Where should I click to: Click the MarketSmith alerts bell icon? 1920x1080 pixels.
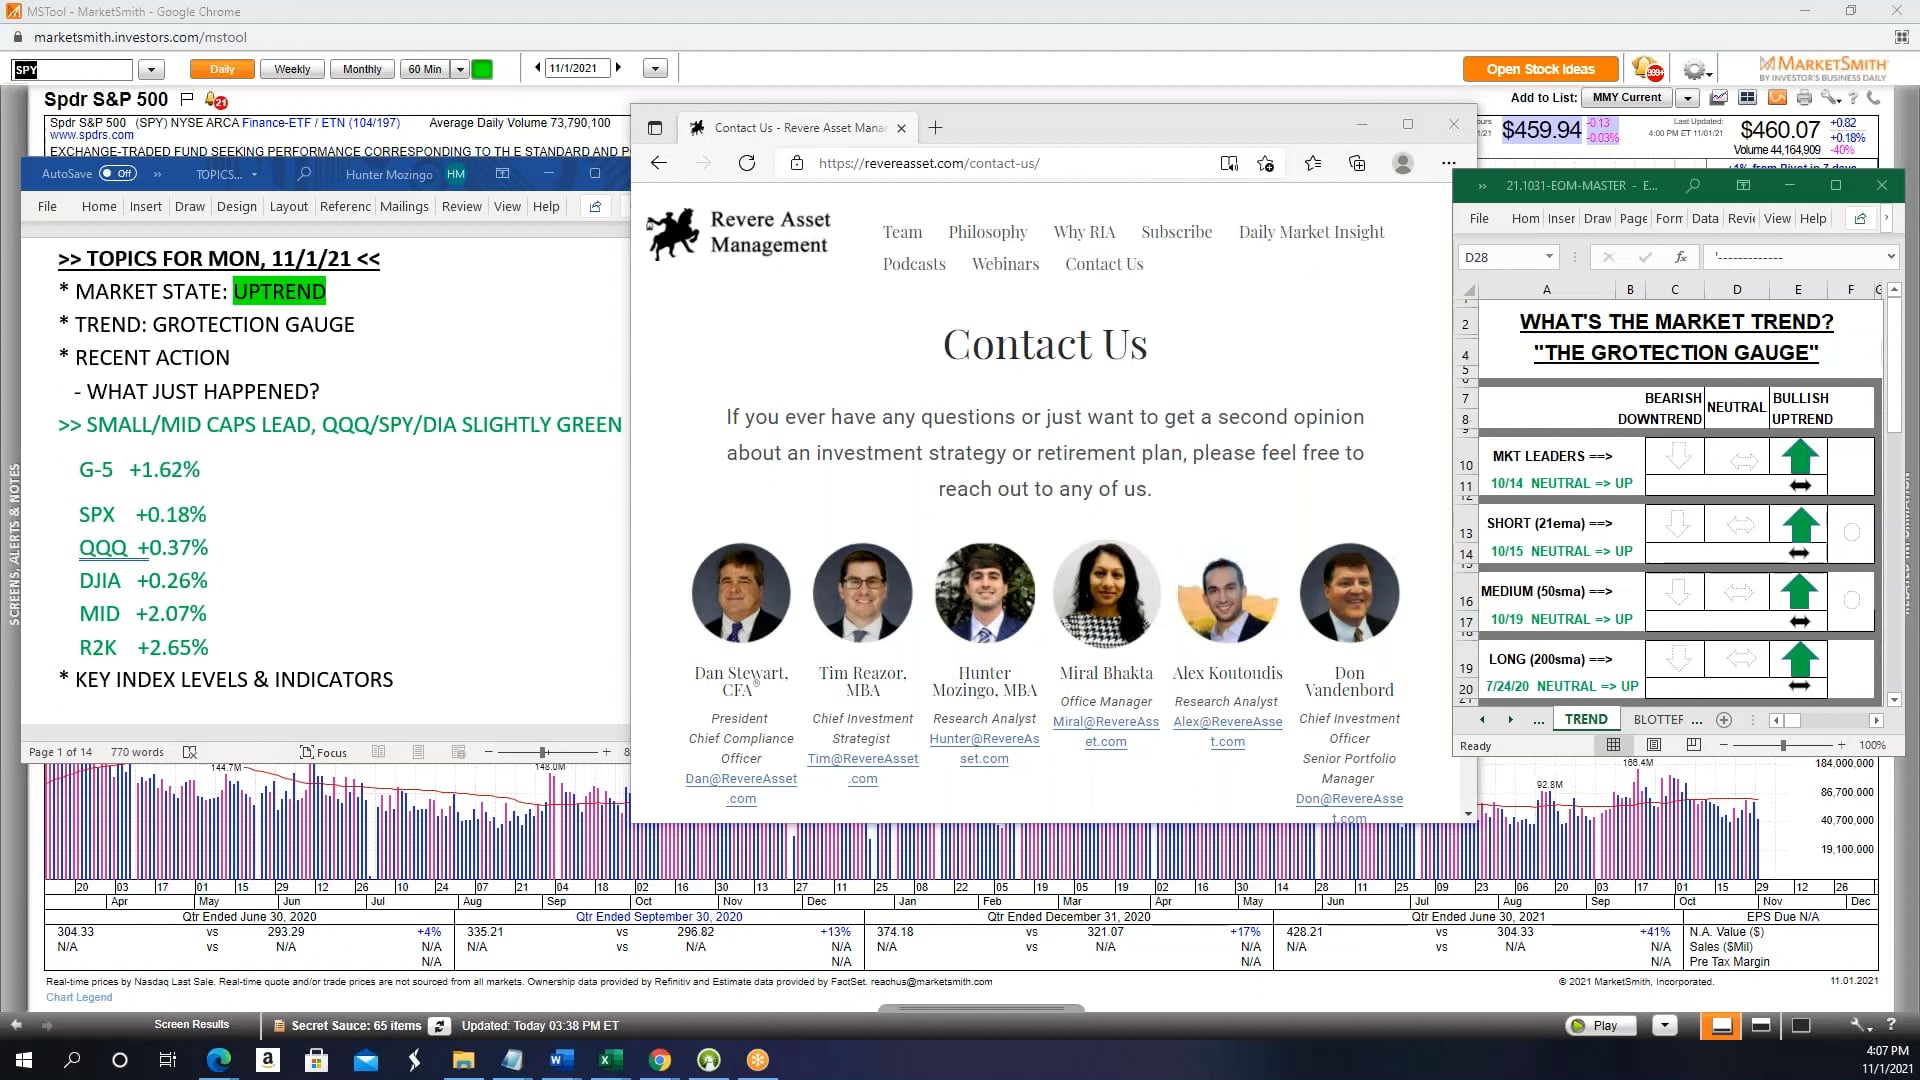1646,69
